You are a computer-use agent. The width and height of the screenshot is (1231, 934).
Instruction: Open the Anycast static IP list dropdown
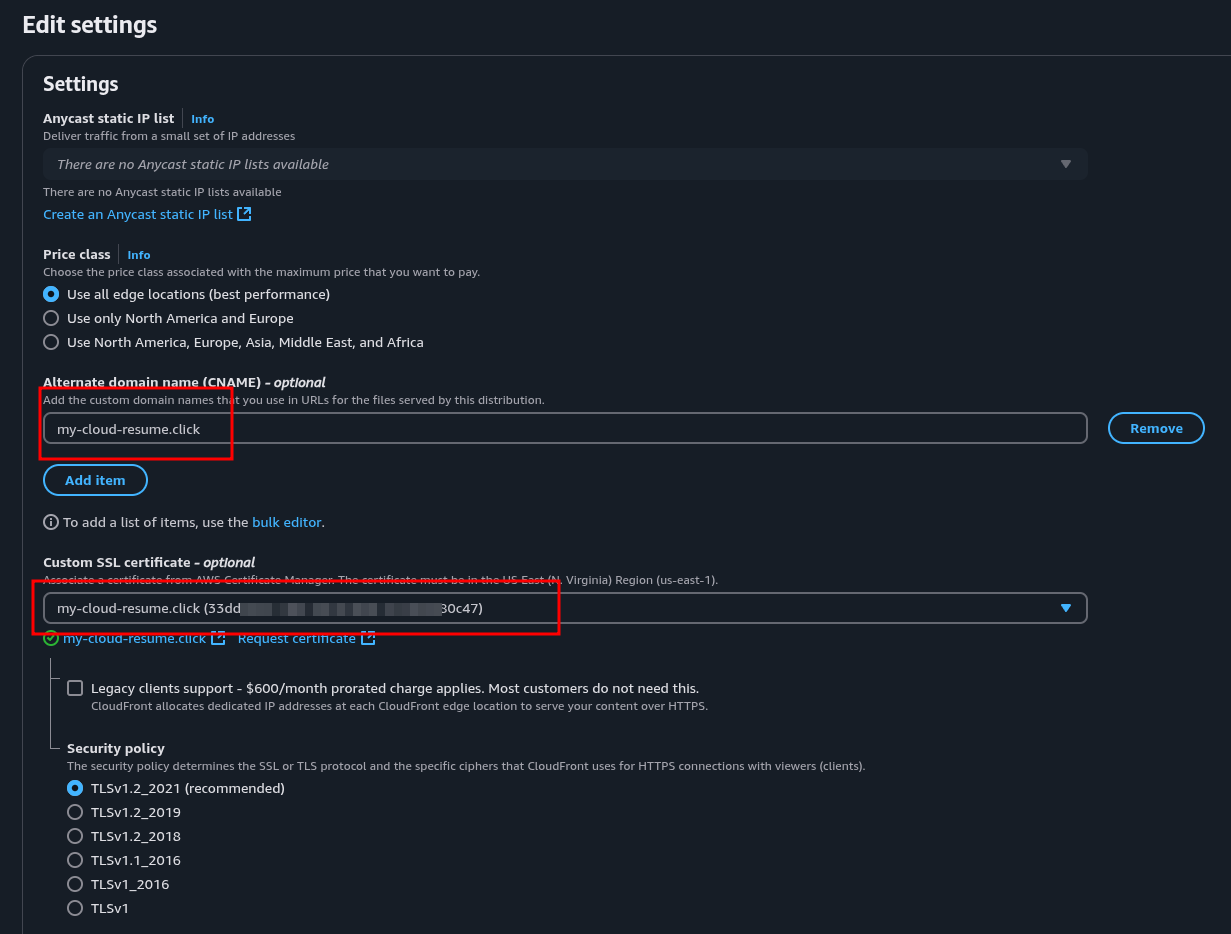click(x=1065, y=164)
